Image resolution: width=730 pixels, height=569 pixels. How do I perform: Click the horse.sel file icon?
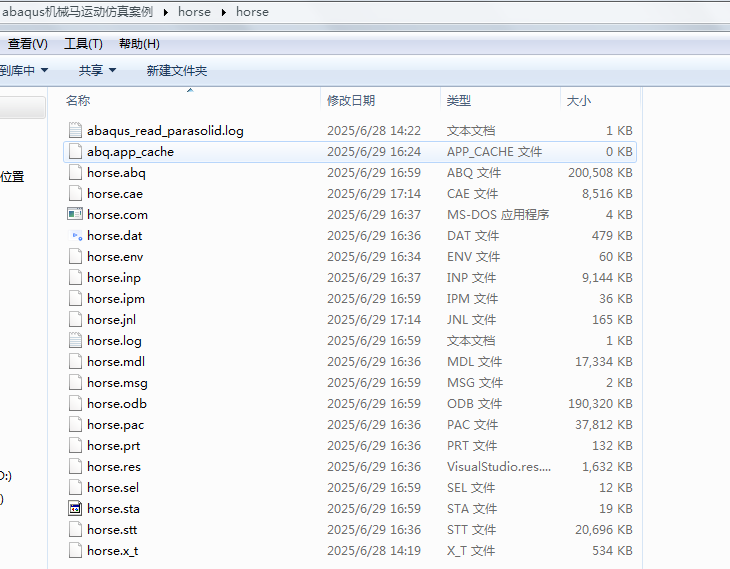(x=75, y=487)
